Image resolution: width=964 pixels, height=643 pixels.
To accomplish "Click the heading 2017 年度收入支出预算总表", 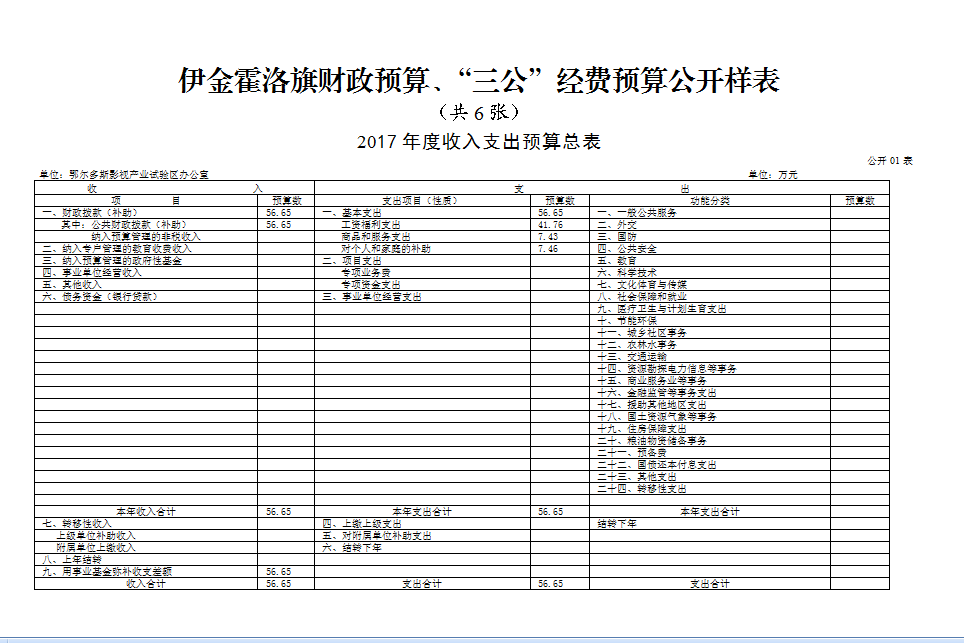I will pyautogui.click(x=479, y=142).
